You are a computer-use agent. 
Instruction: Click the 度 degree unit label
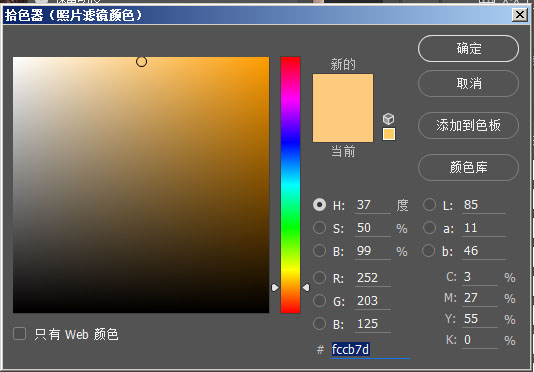point(402,205)
